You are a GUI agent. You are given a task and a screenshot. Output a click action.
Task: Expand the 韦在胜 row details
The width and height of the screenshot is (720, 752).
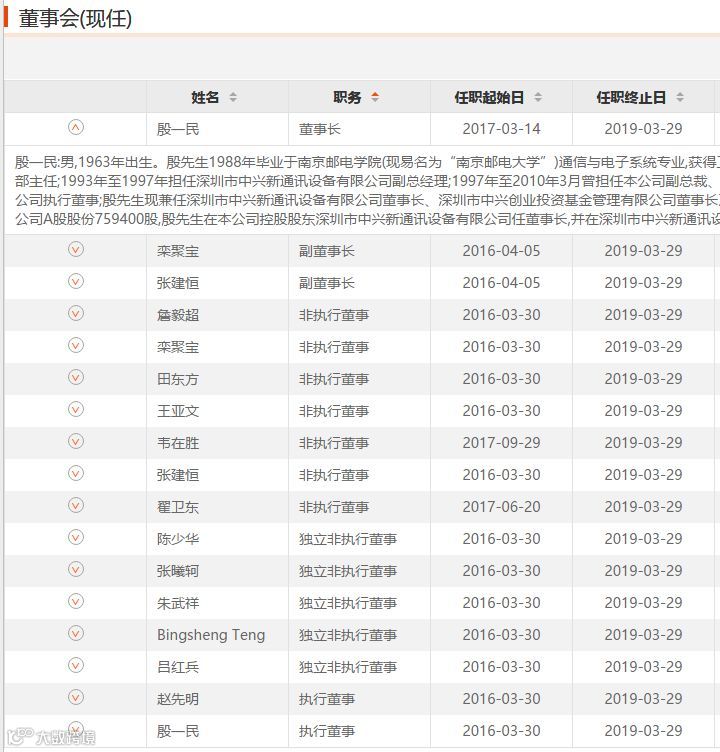[x=75, y=441]
